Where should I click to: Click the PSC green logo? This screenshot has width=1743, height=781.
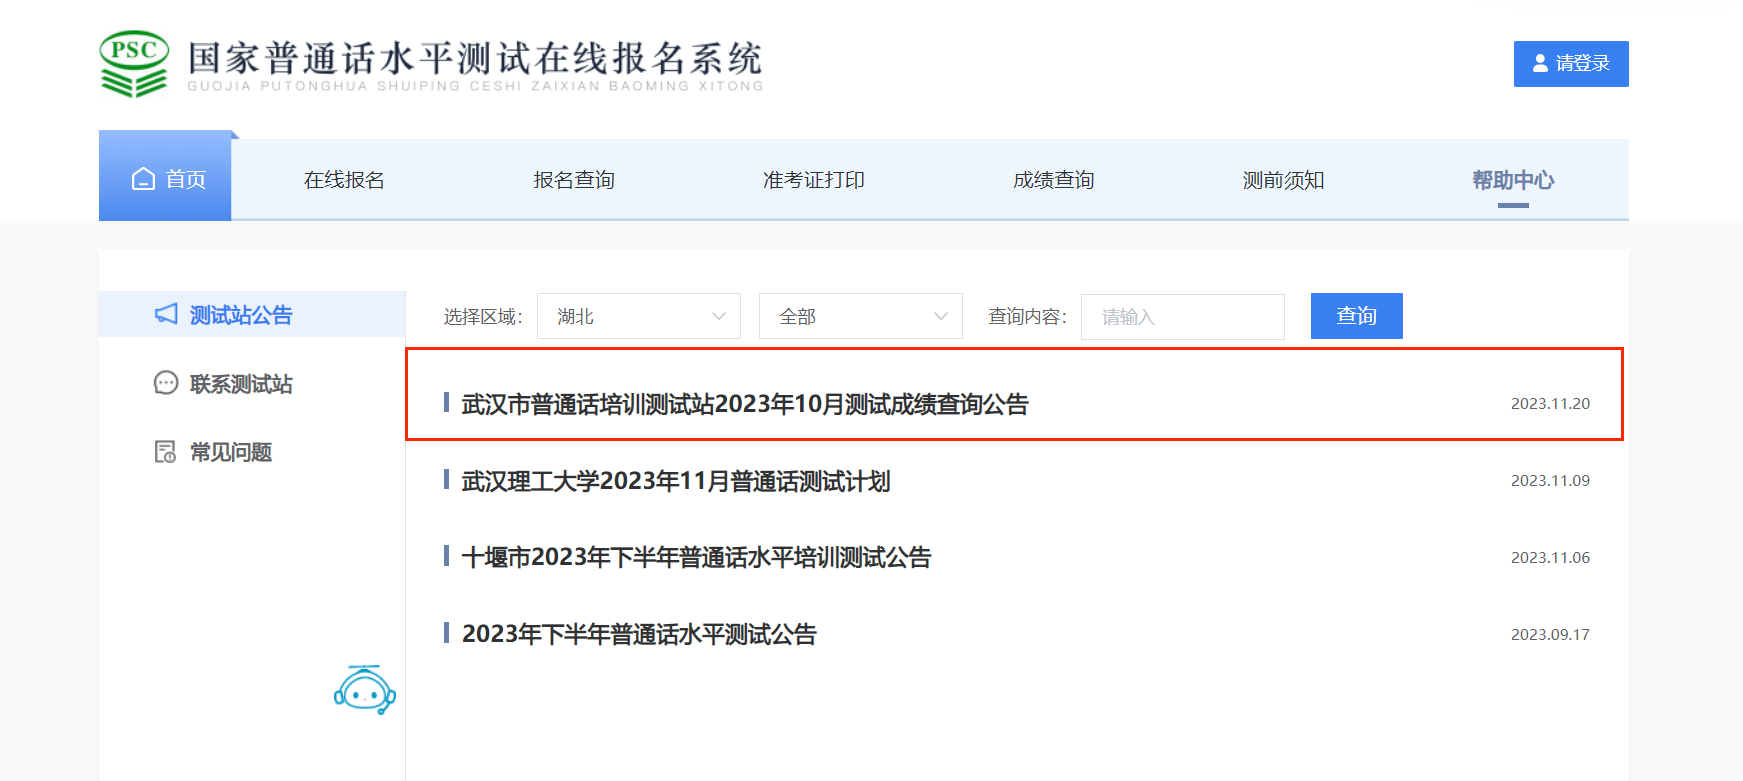[134, 64]
